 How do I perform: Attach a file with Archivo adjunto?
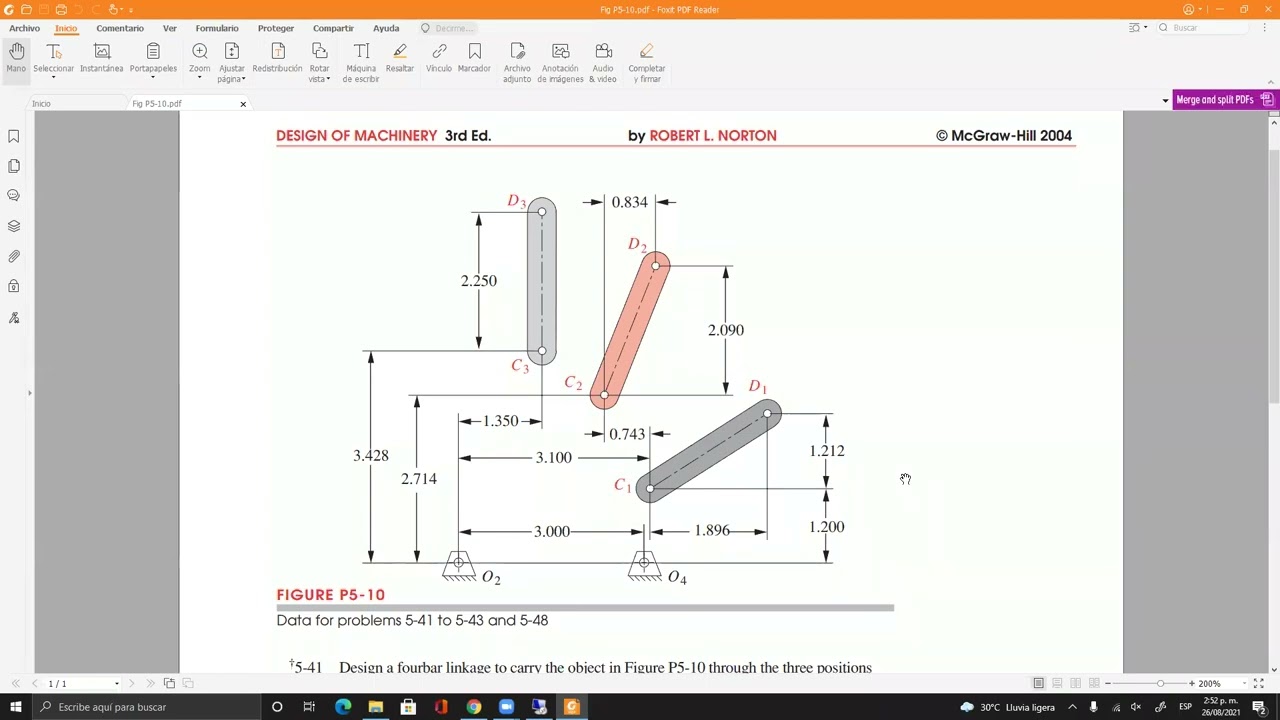click(517, 62)
